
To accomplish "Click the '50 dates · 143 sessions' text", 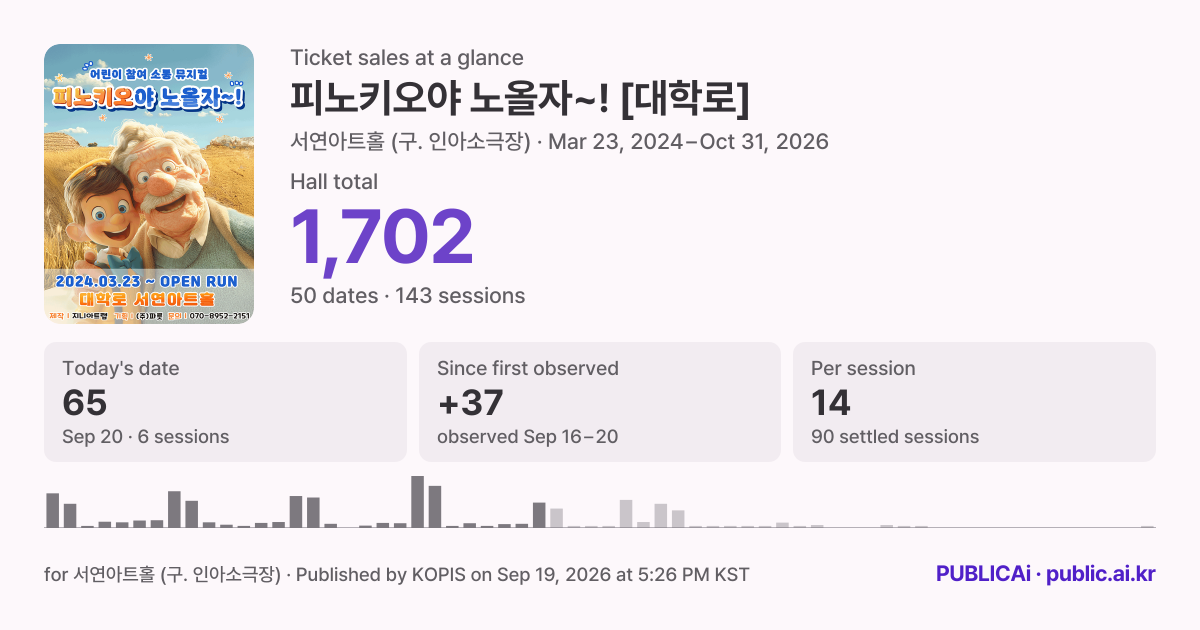I will pyautogui.click(x=407, y=296).
